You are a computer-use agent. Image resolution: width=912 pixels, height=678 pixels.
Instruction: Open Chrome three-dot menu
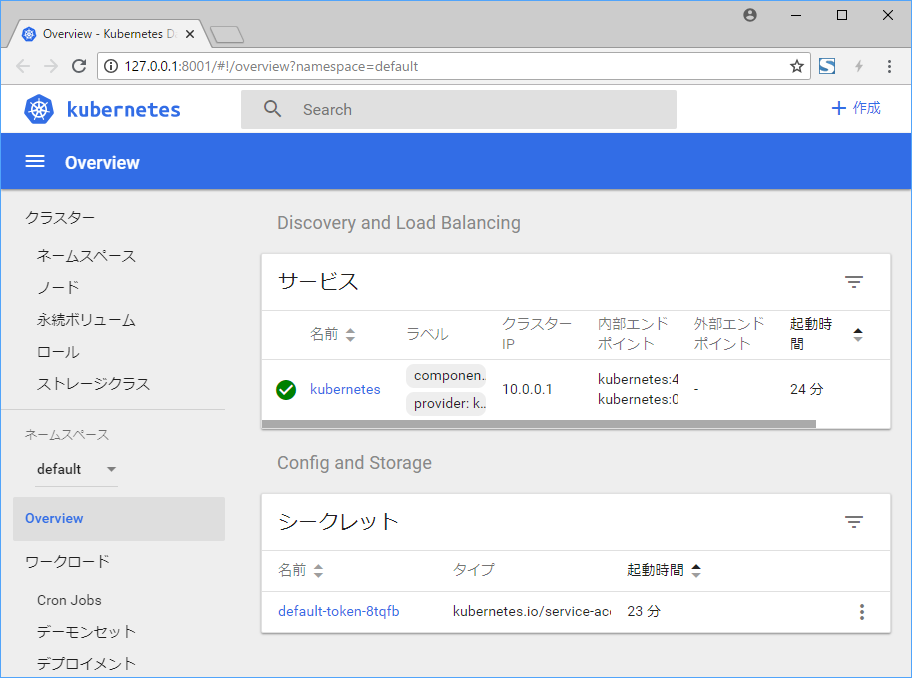click(x=889, y=66)
